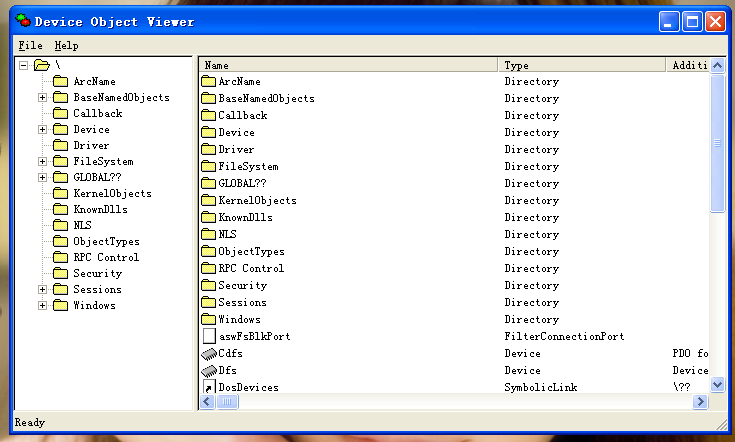Click vertical scrollbar down arrow

[x=718, y=385]
